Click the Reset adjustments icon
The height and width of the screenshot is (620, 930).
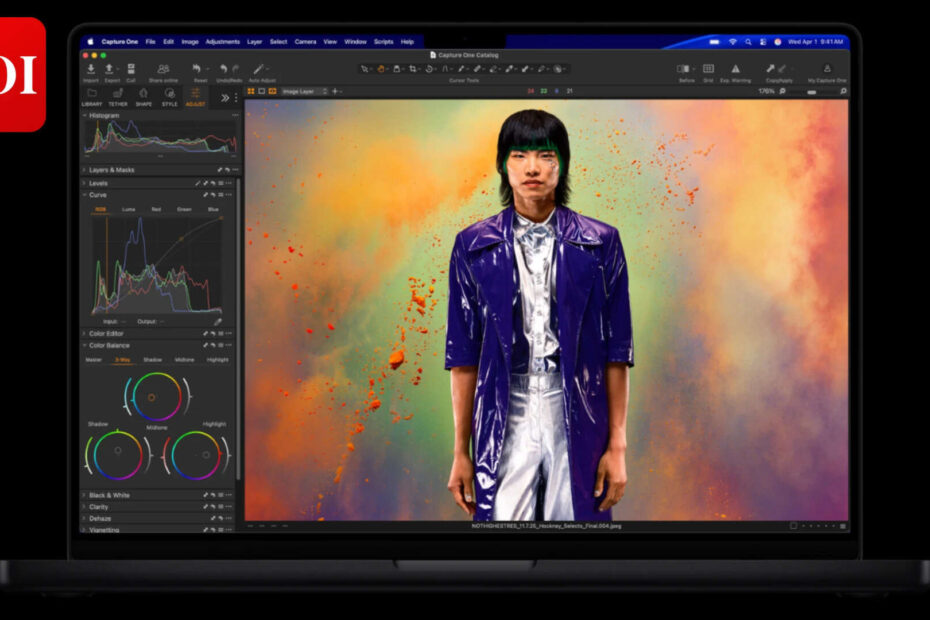pos(199,69)
